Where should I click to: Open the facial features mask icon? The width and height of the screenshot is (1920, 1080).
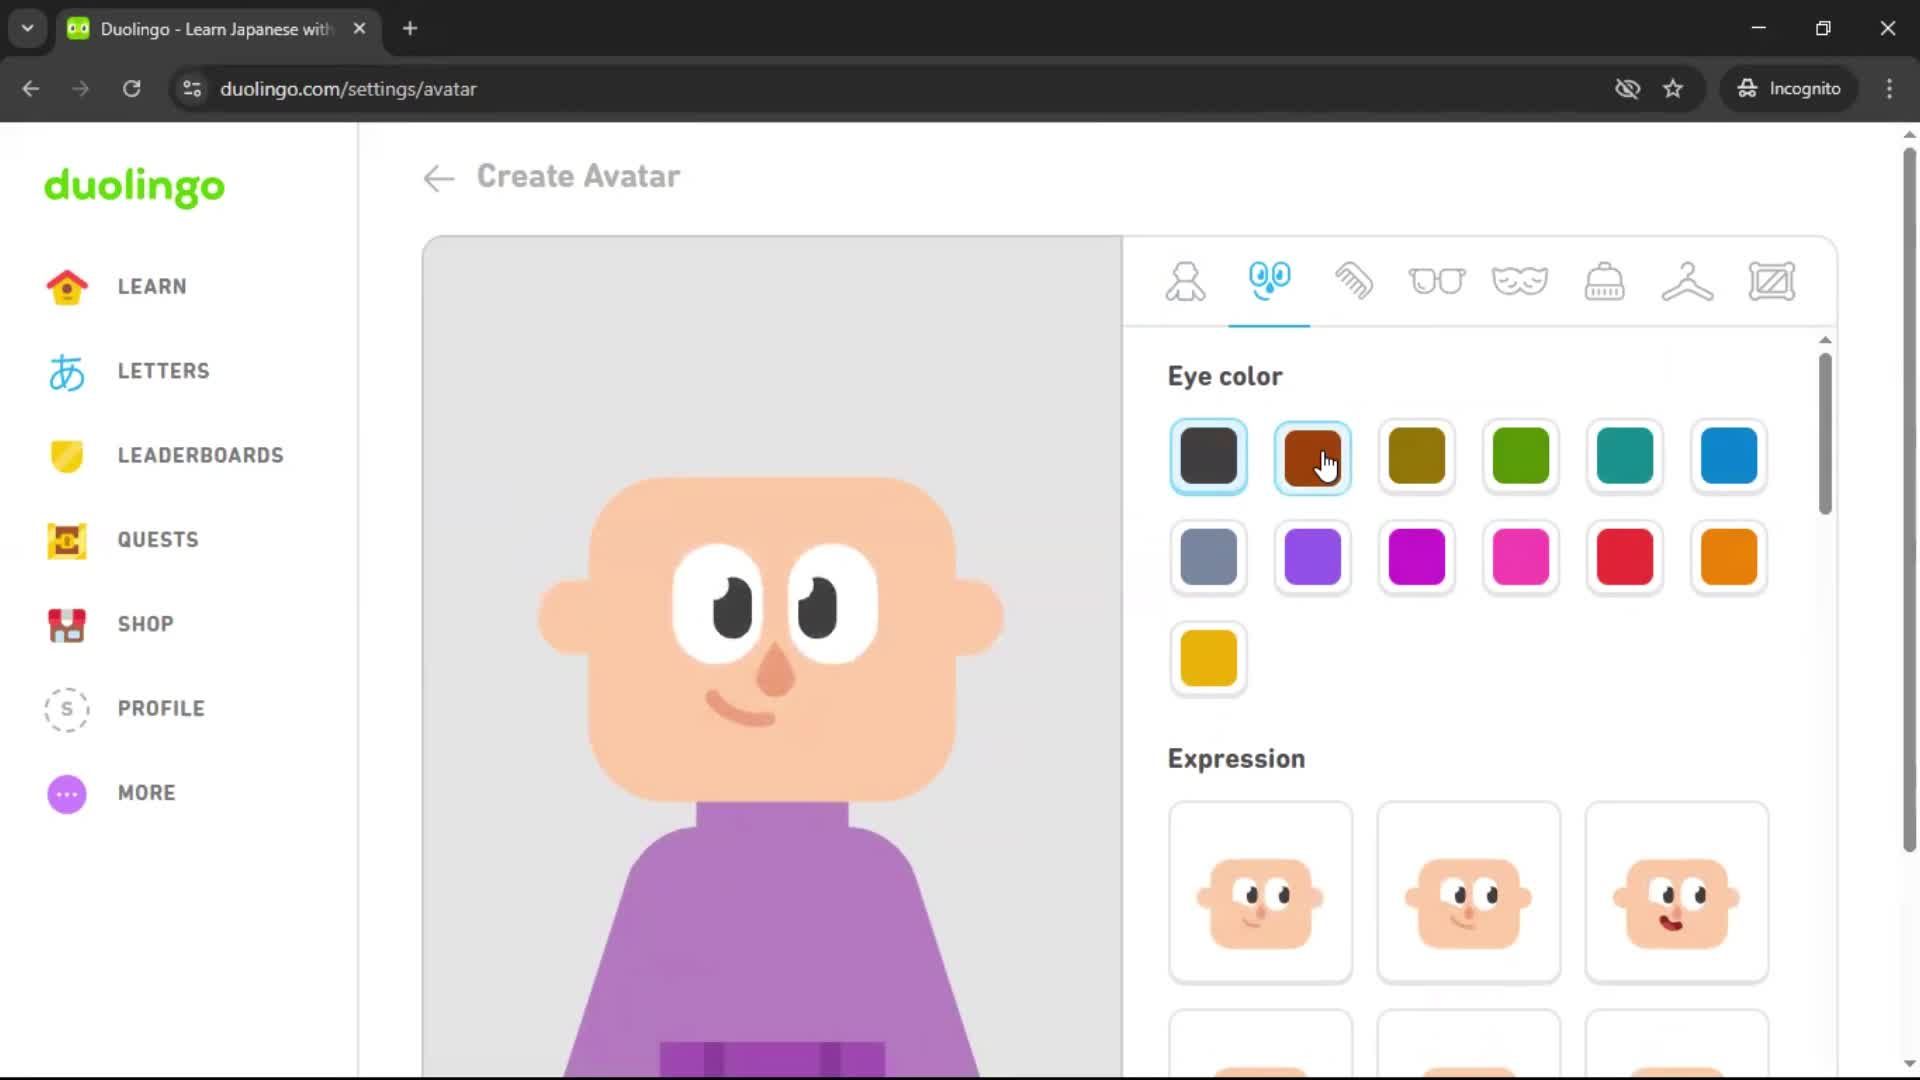click(1520, 281)
